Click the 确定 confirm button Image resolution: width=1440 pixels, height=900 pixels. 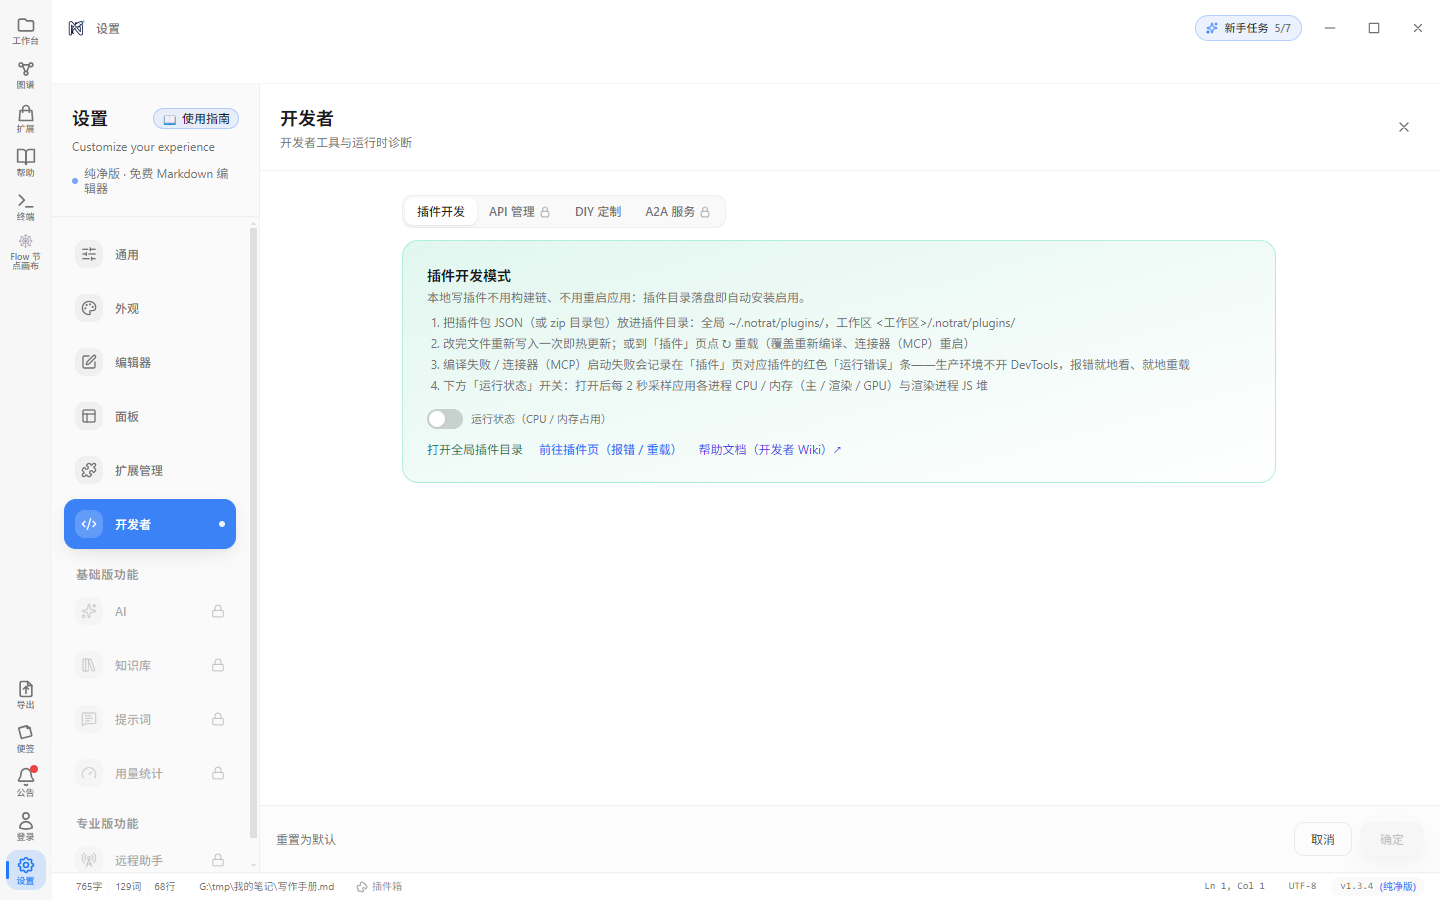1392,839
